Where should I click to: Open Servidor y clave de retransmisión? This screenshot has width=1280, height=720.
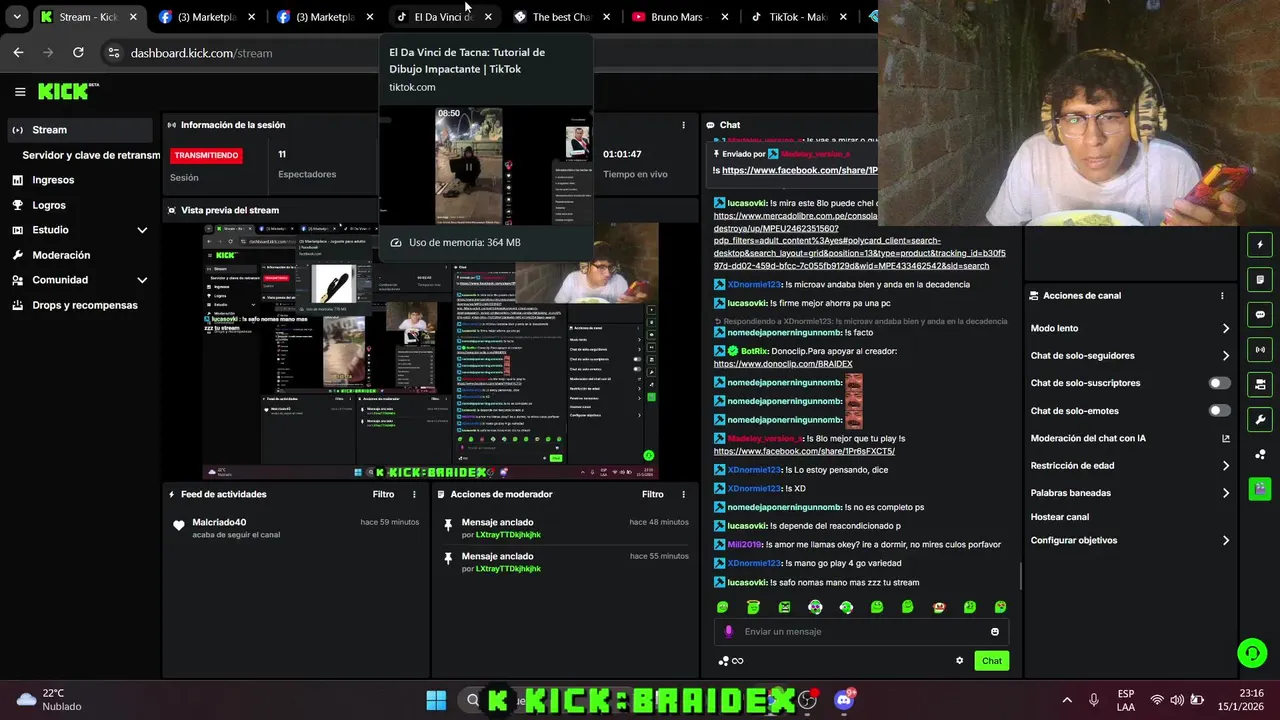tap(91, 155)
